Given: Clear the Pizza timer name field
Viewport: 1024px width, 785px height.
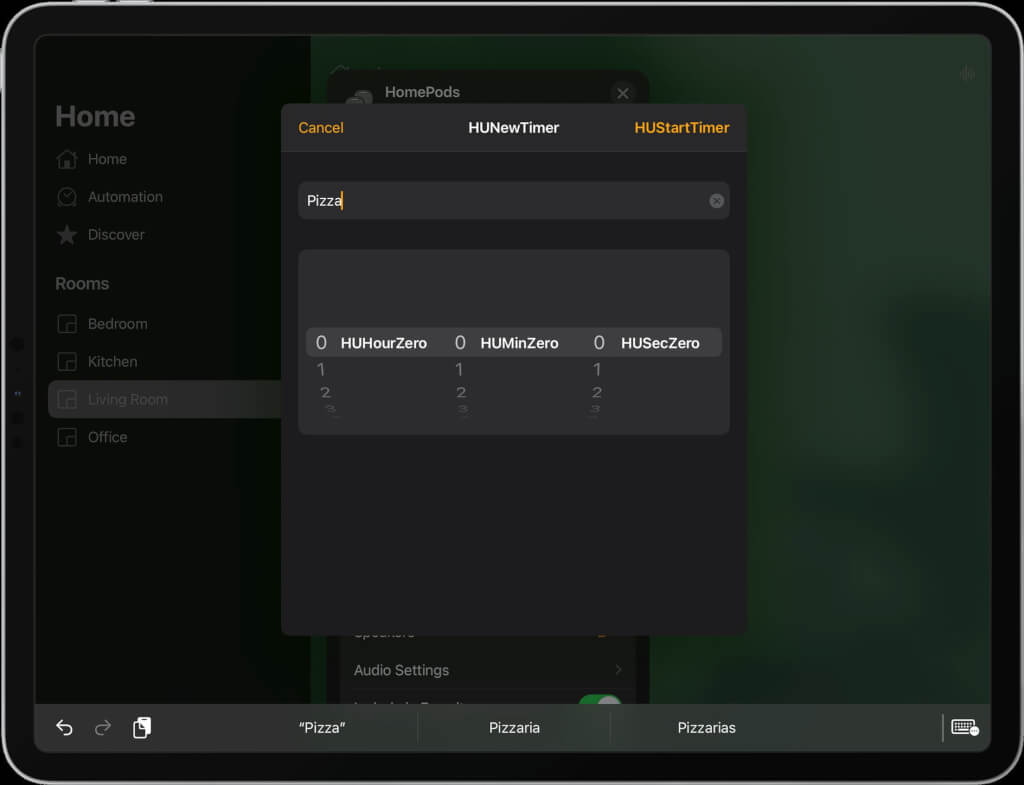Looking at the screenshot, I should (x=716, y=201).
